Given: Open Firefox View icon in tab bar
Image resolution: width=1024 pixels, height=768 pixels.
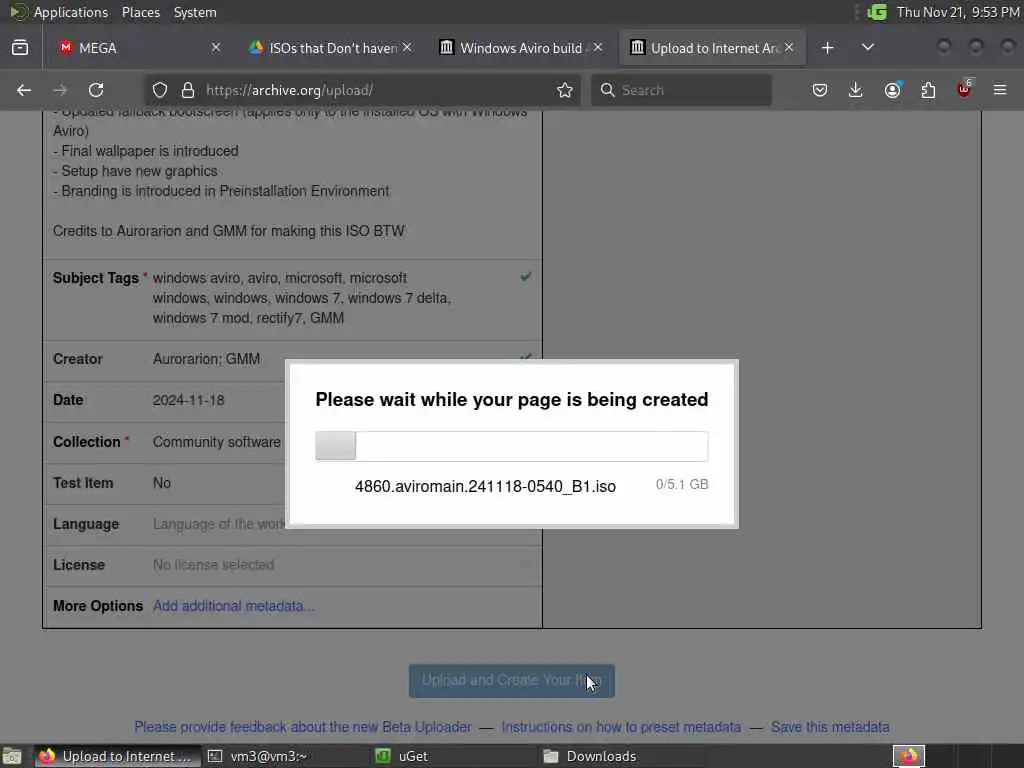Looking at the screenshot, I should point(20,48).
